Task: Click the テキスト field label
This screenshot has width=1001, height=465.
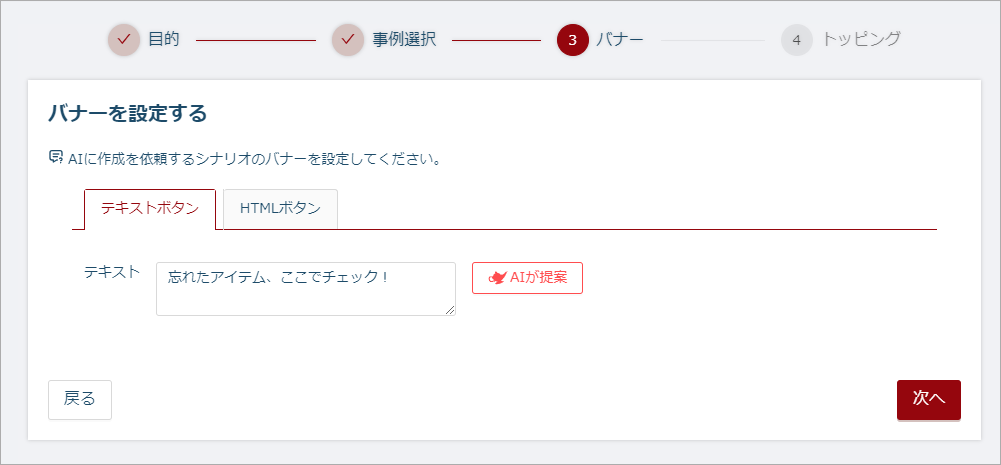Action: (x=112, y=272)
